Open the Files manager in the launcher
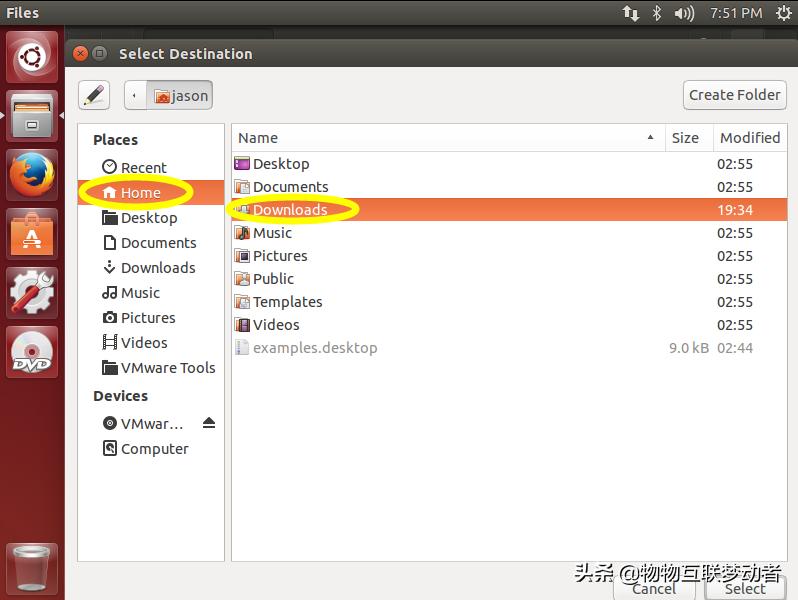The image size is (798, 600). pyautogui.click(x=32, y=116)
